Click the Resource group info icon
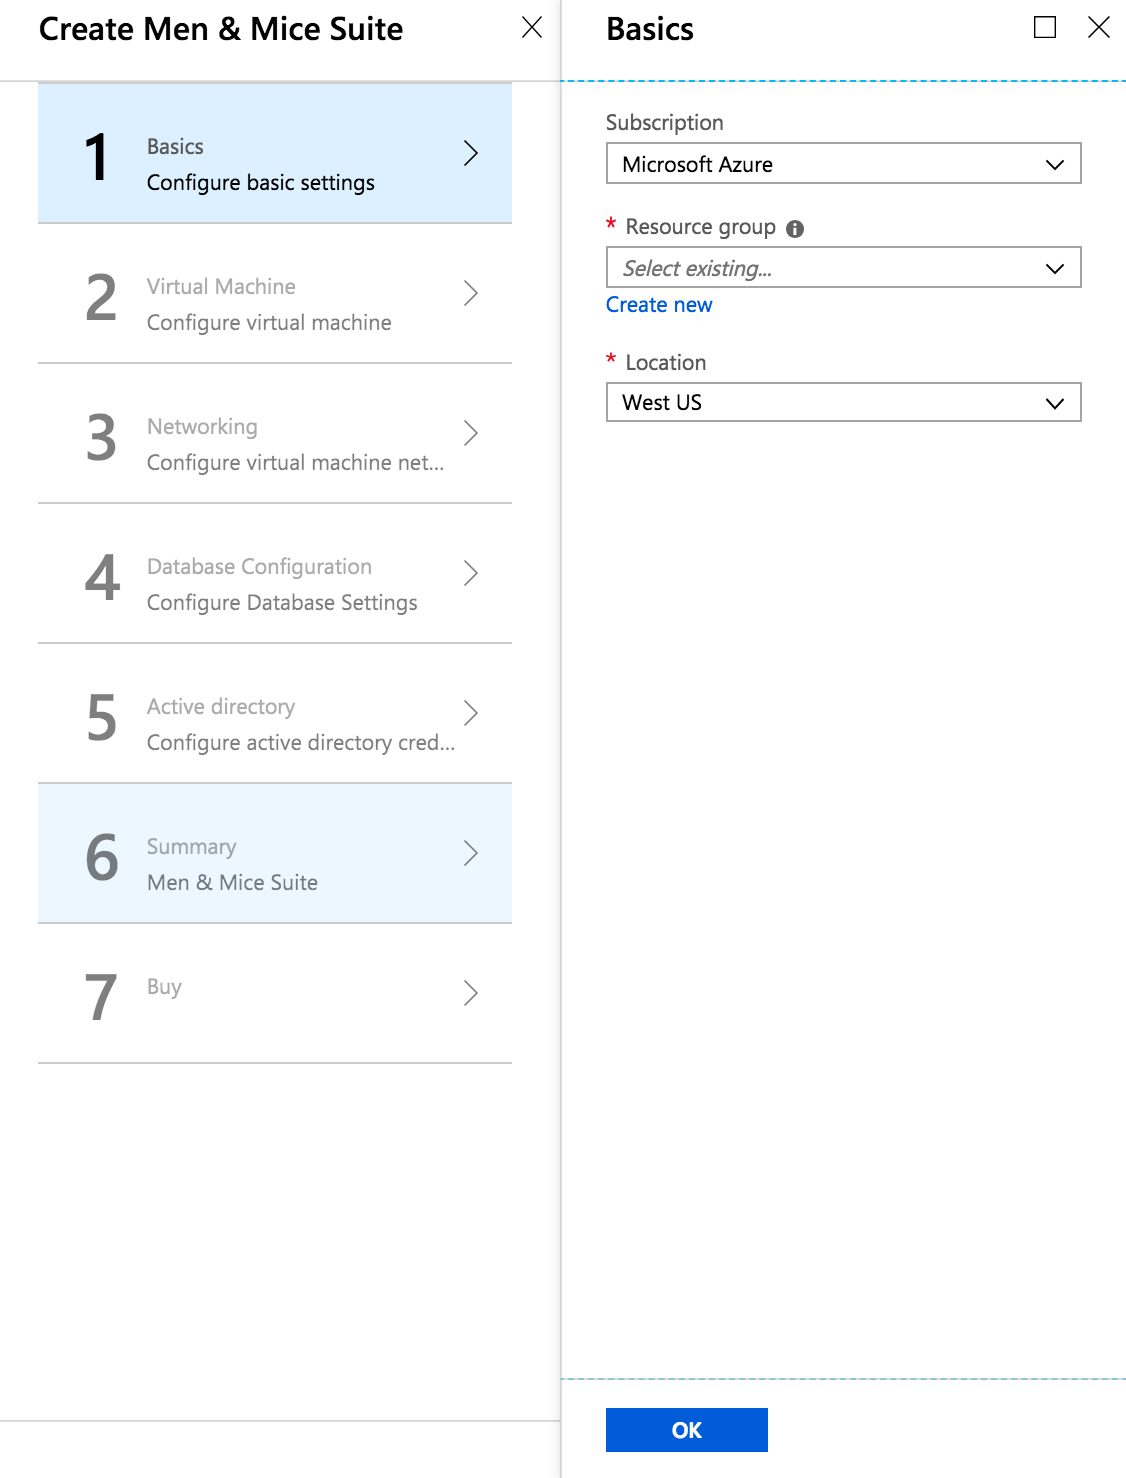The width and height of the screenshot is (1126, 1478). 795,229
